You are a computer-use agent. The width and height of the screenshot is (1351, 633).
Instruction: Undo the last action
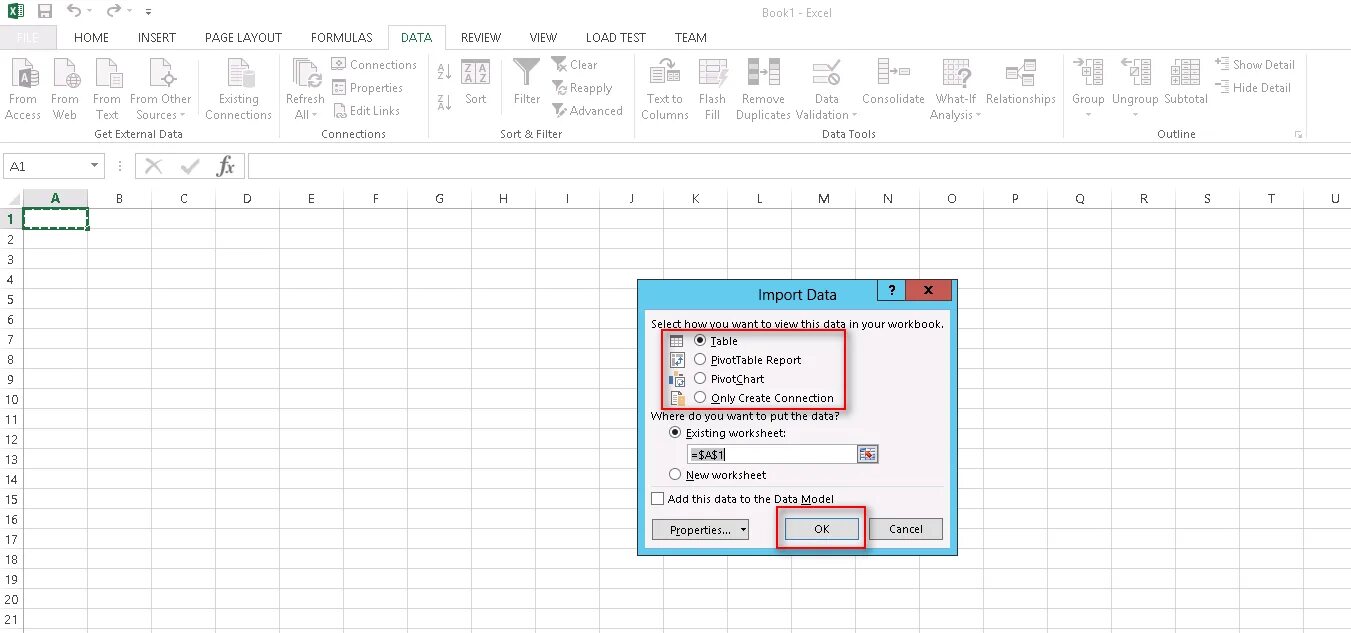click(74, 12)
